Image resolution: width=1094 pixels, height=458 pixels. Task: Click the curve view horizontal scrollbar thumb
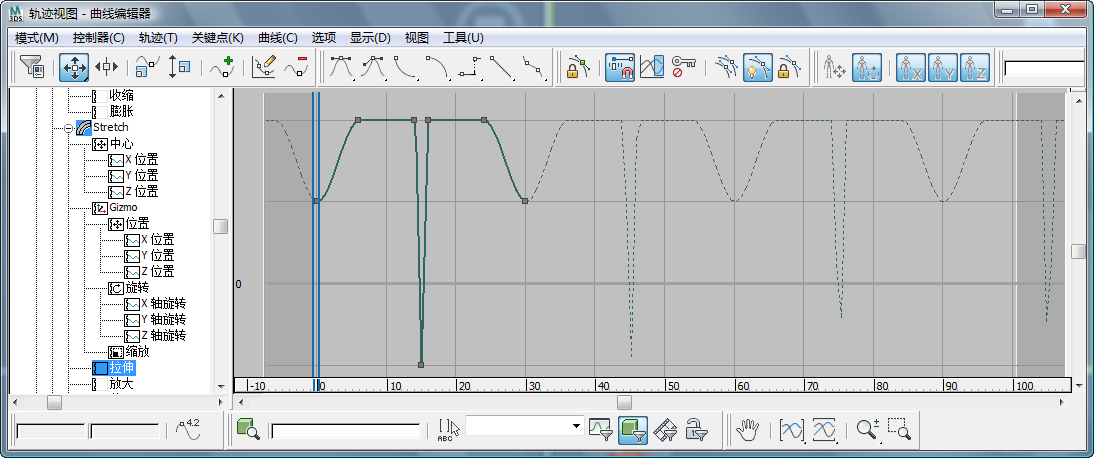click(x=624, y=403)
